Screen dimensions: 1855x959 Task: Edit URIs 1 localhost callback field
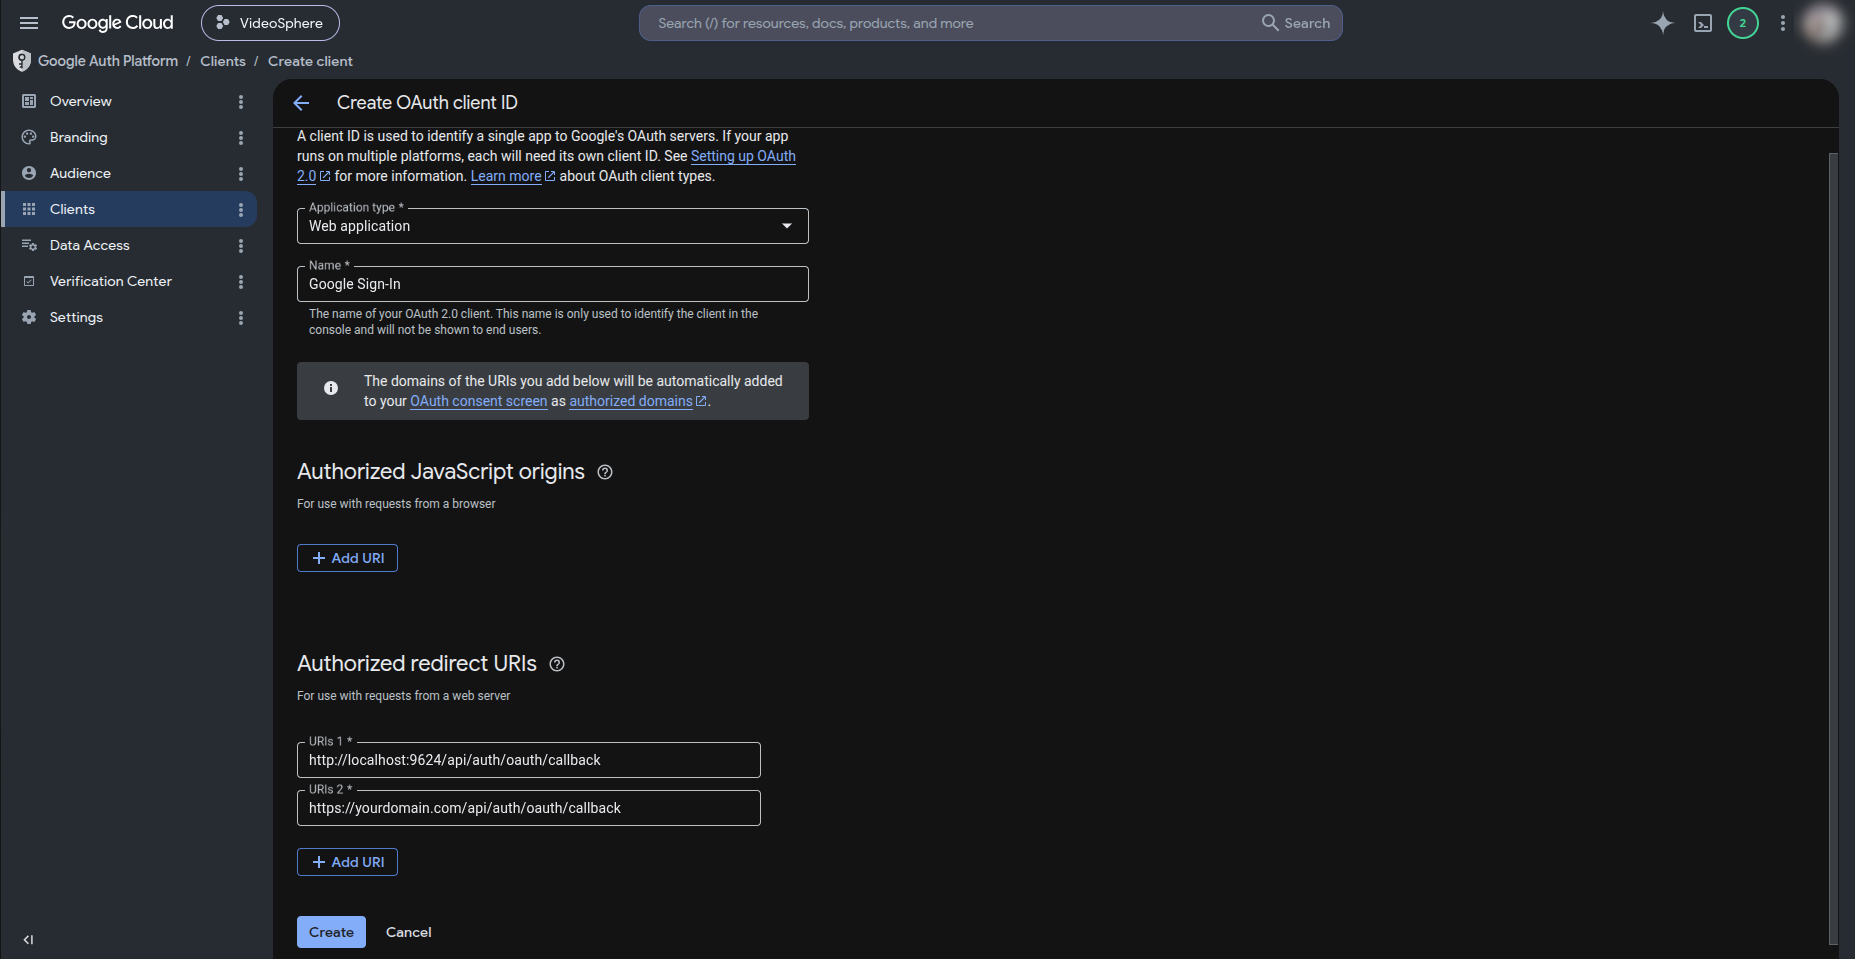point(528,760)
